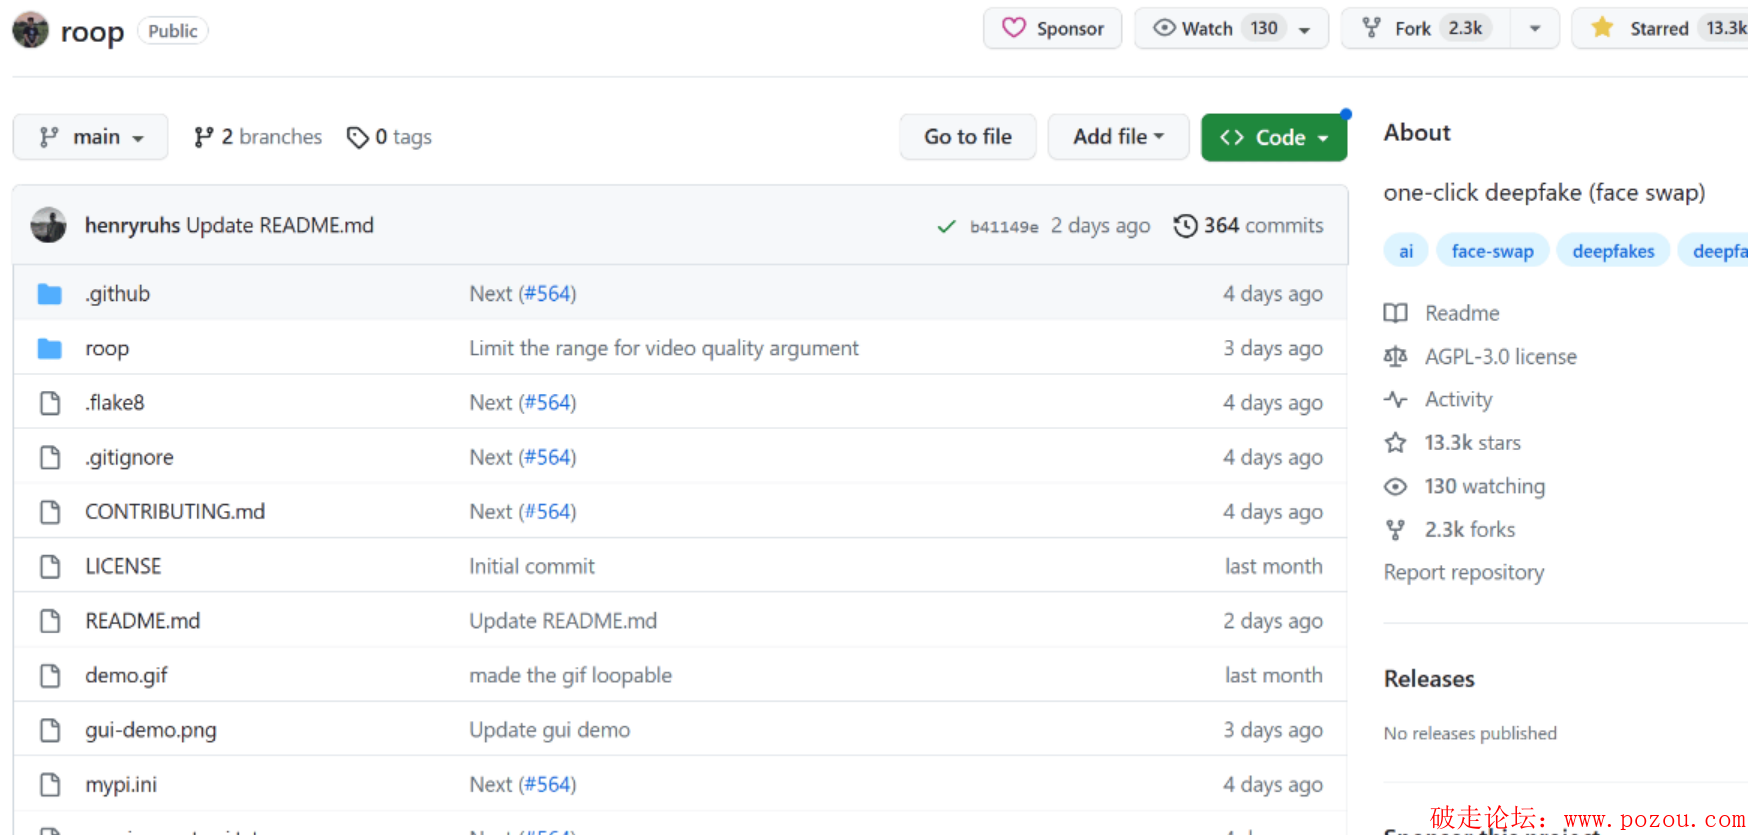The height and width of the screenshot is (835, 1751).
Task: Click the .gitignore file icon
Action: [50, 457]
